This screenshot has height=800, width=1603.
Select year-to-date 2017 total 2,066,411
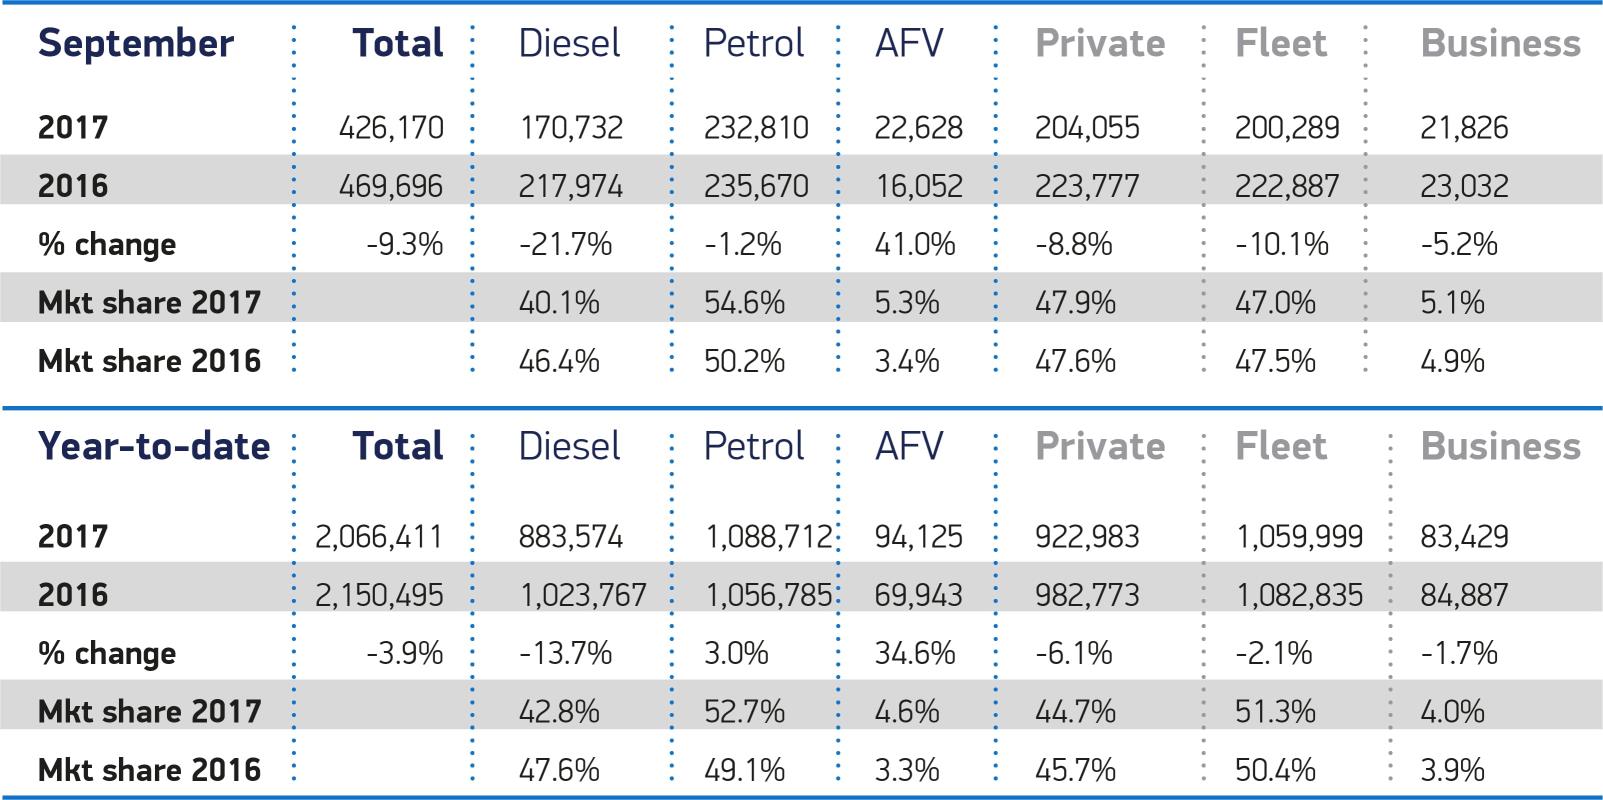(x=379, y=537)
